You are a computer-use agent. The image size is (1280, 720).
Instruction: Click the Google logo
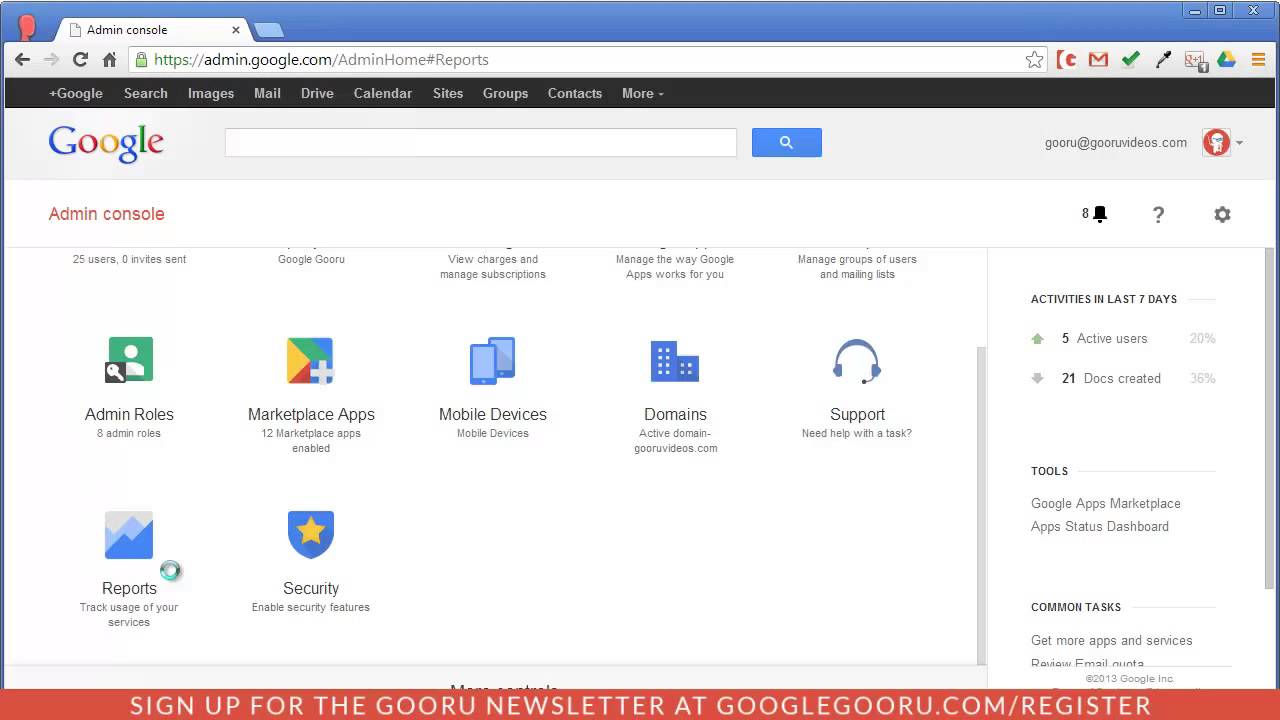[106, 143]
